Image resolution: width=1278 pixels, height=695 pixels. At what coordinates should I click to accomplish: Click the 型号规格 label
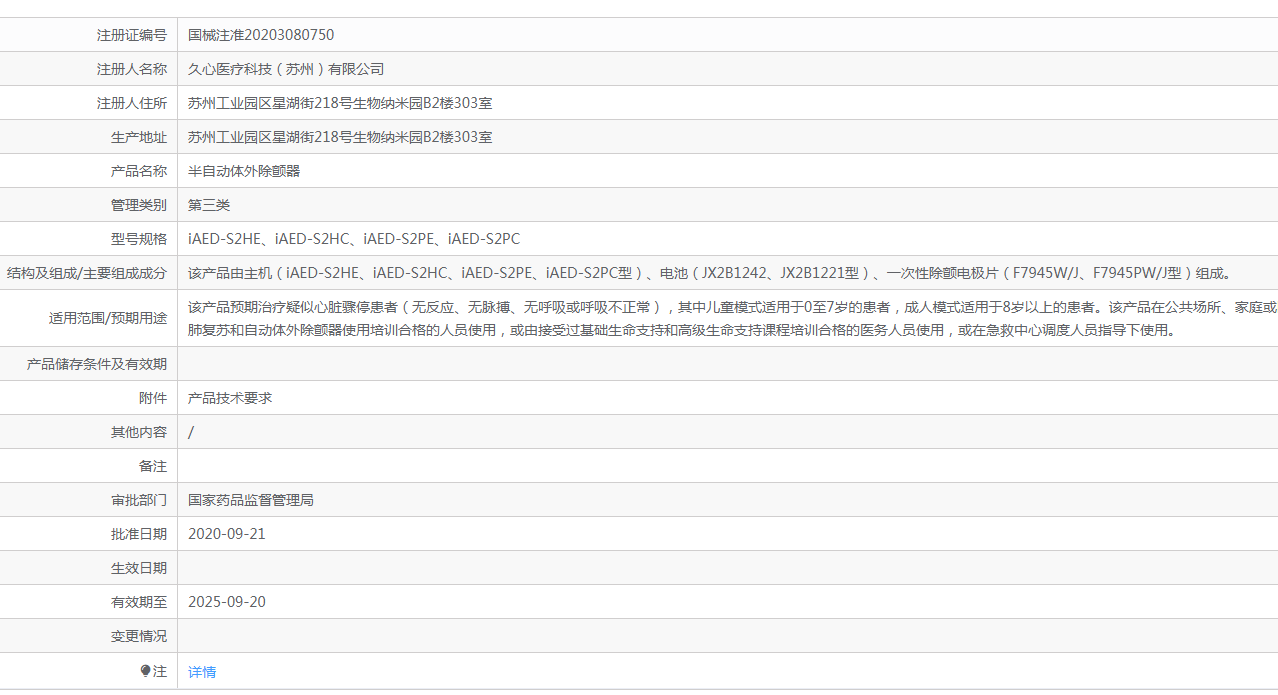click(x=139, y=239)
